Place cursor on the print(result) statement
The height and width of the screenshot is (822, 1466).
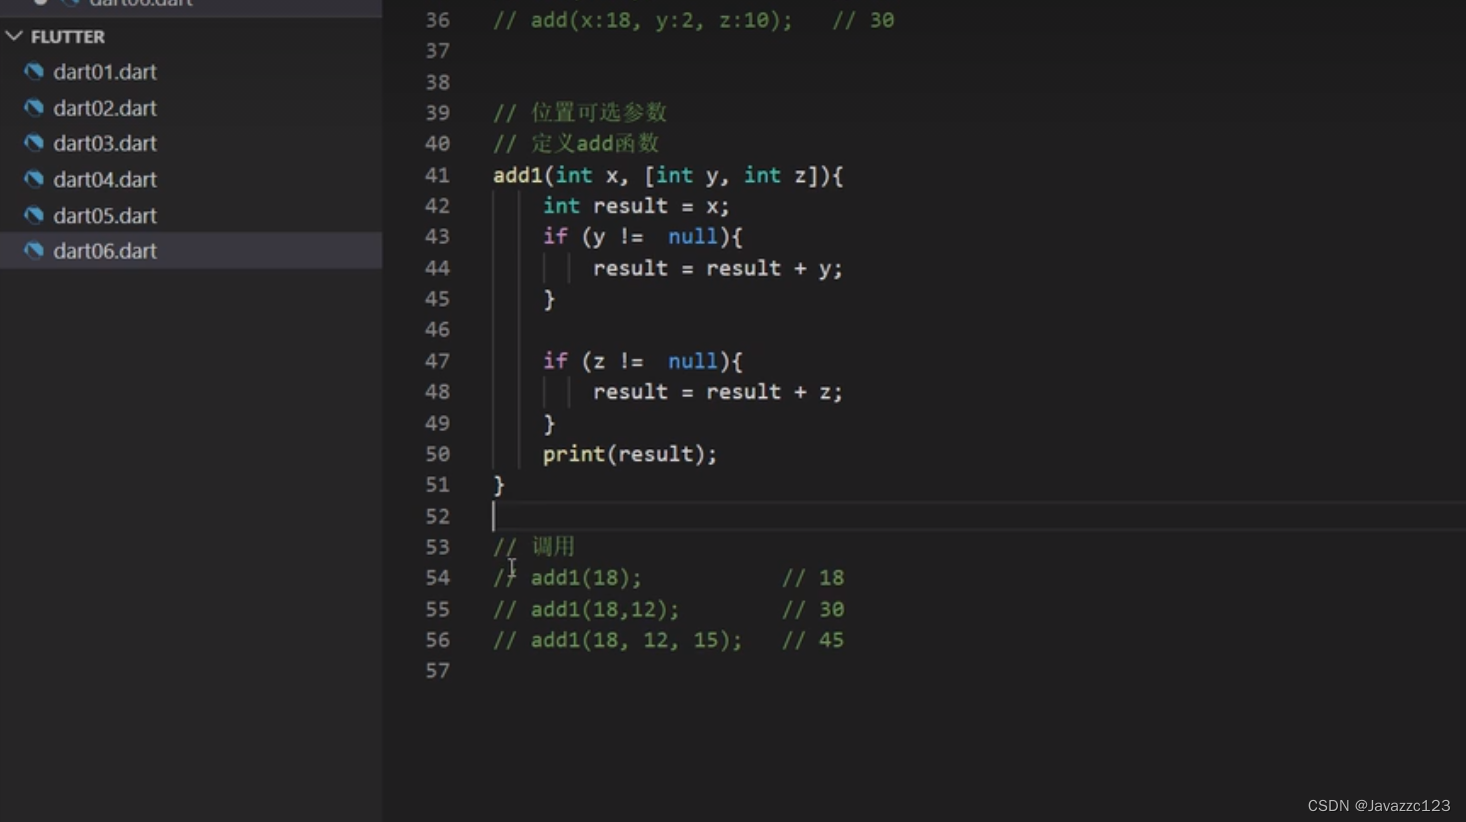pos(630,453)
